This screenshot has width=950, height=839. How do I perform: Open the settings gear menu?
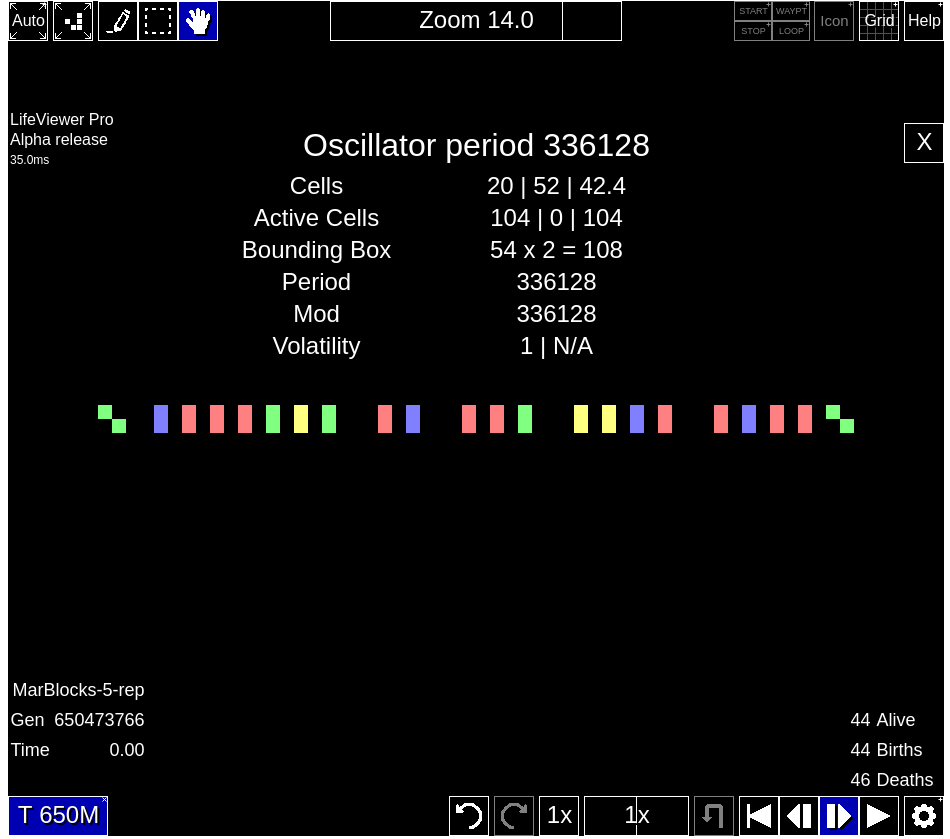pos(924,815)
